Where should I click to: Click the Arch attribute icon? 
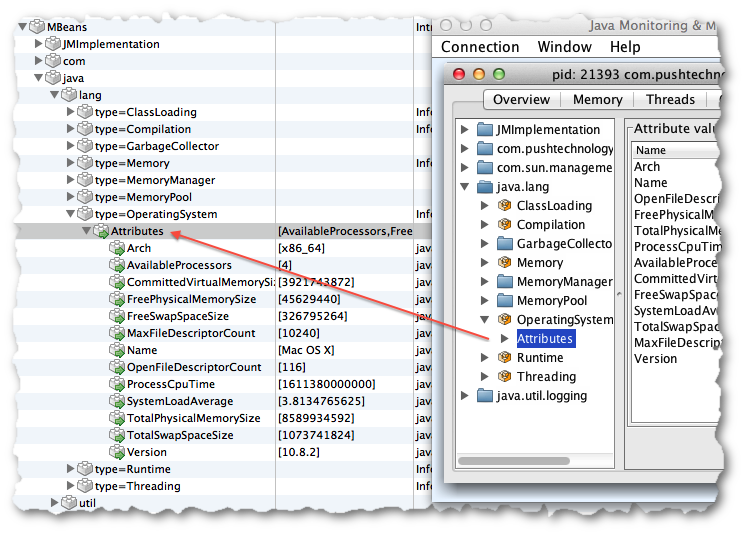tap(116, 249)
